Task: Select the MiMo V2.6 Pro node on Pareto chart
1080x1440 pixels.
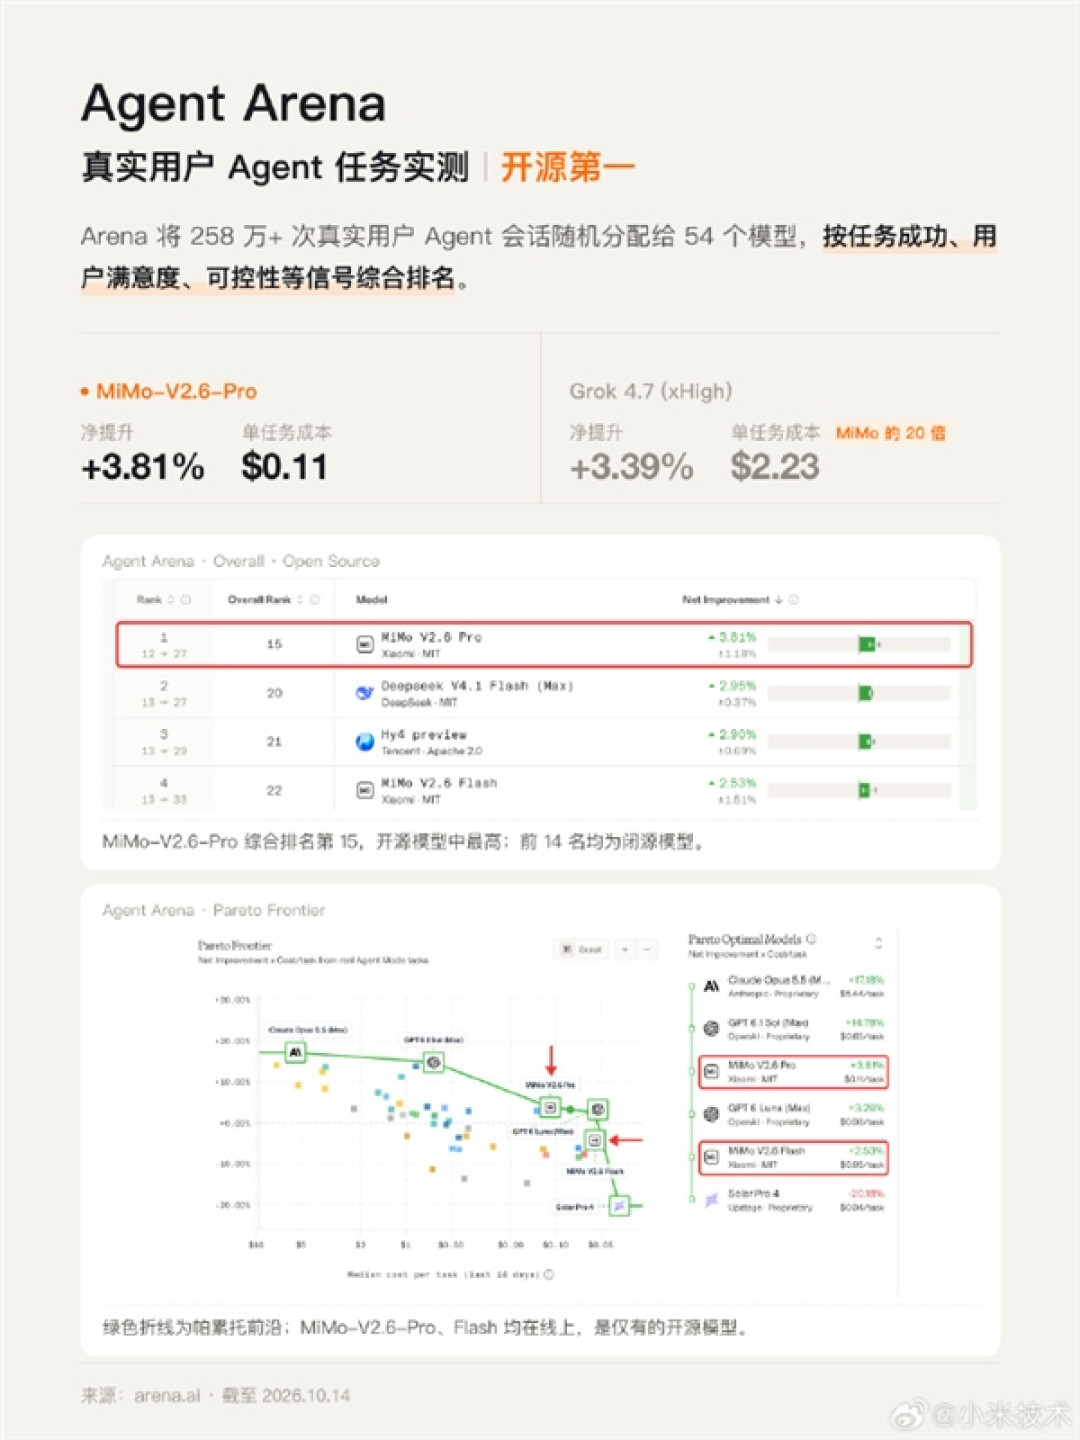Action: point(550,1108)
